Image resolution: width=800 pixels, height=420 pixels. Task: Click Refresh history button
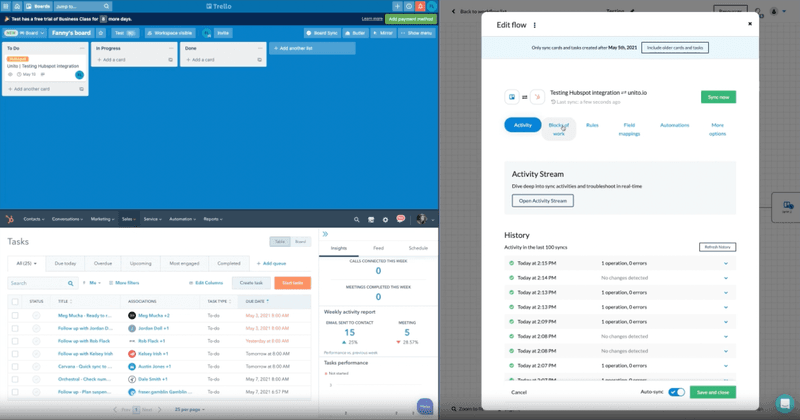click(717, 247)
